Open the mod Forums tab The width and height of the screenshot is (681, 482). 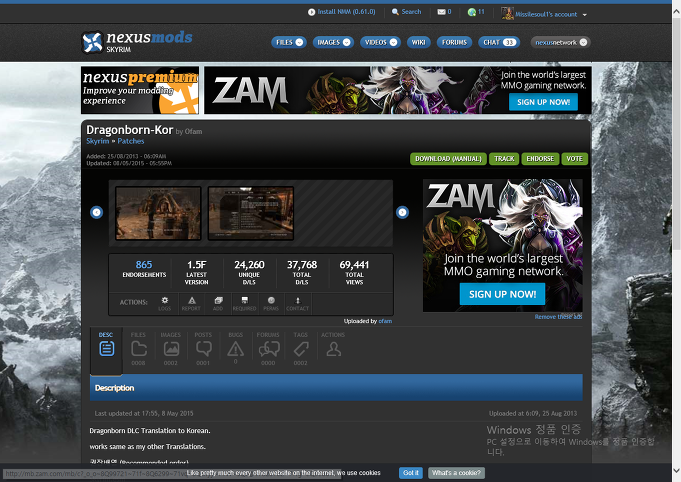(268, 349)
